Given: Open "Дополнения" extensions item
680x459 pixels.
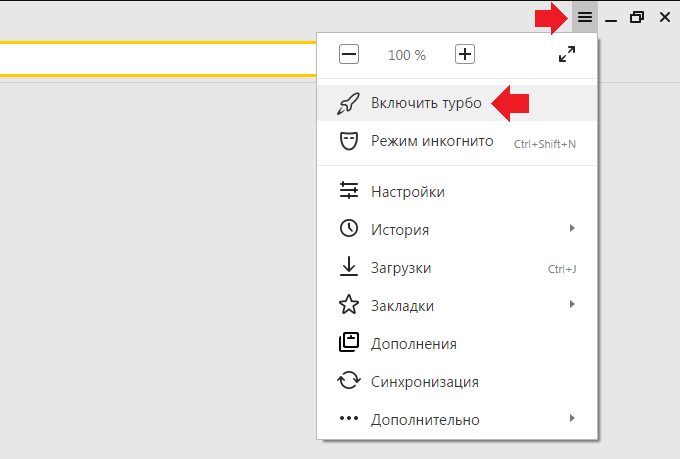Looking at the screenshot, I should pos(413,344).
